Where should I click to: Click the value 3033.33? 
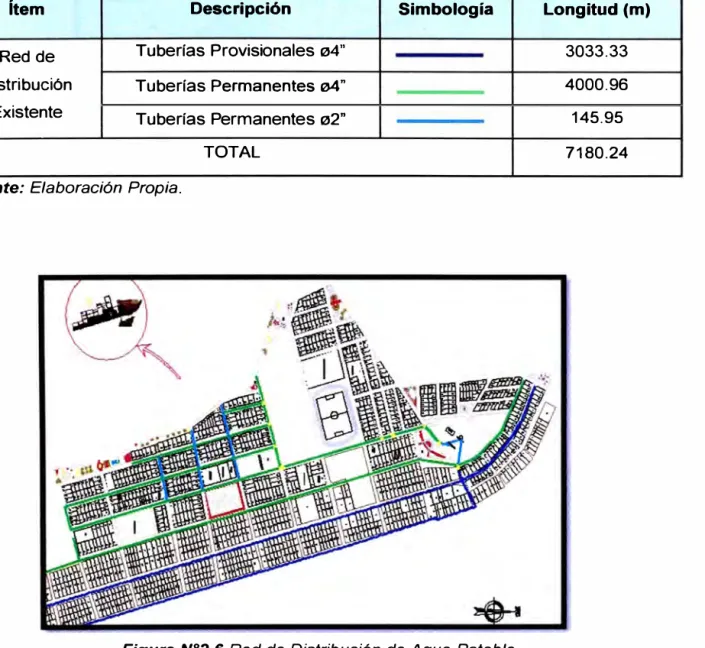coord(596,51)
